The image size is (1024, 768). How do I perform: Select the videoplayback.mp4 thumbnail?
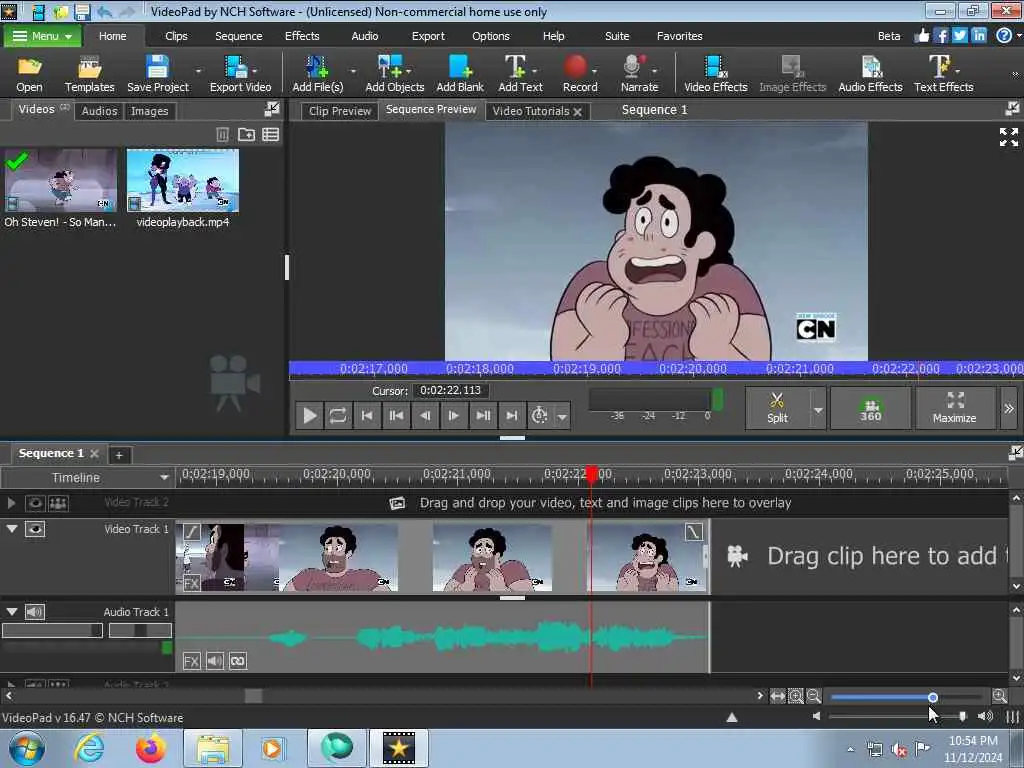[x=183, y=180]
